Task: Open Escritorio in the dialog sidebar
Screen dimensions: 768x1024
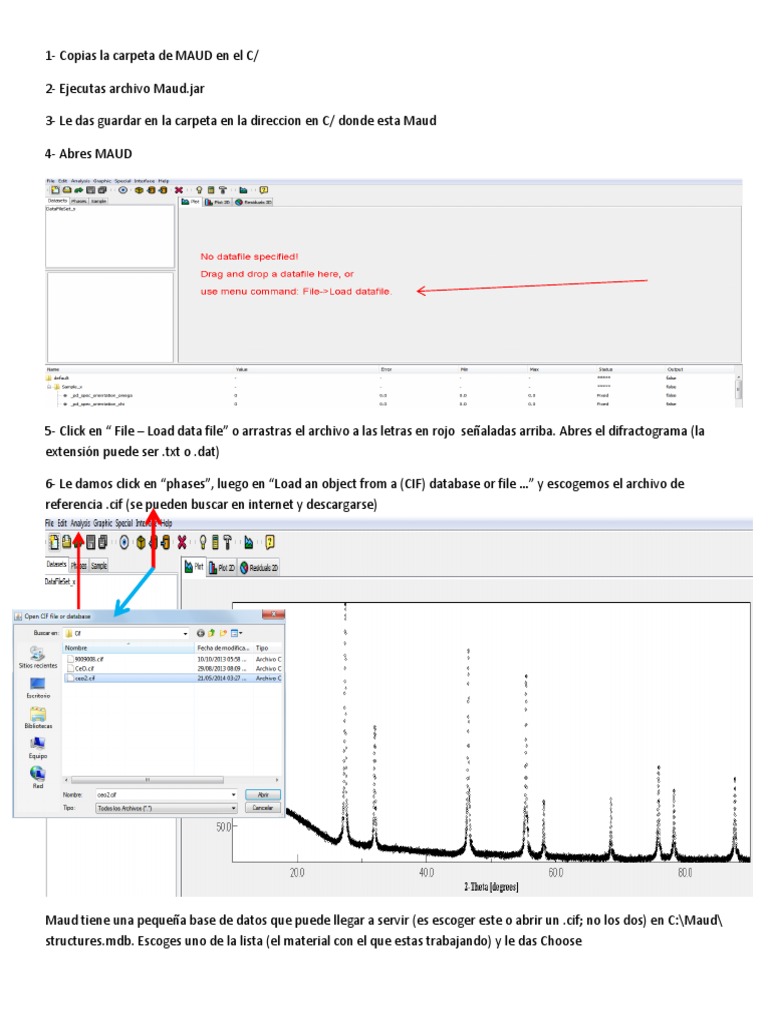Action: [38, 688]
